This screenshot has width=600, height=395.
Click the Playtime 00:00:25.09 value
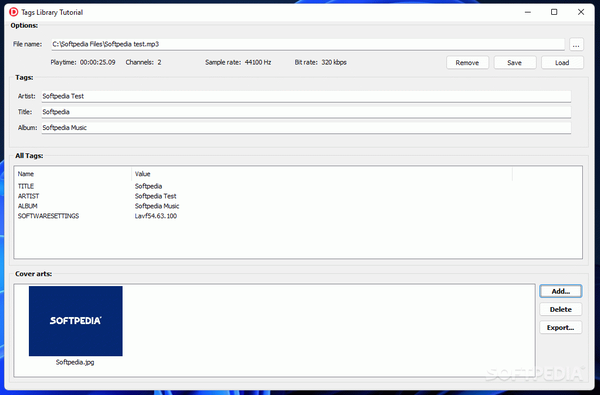point(98,62)
